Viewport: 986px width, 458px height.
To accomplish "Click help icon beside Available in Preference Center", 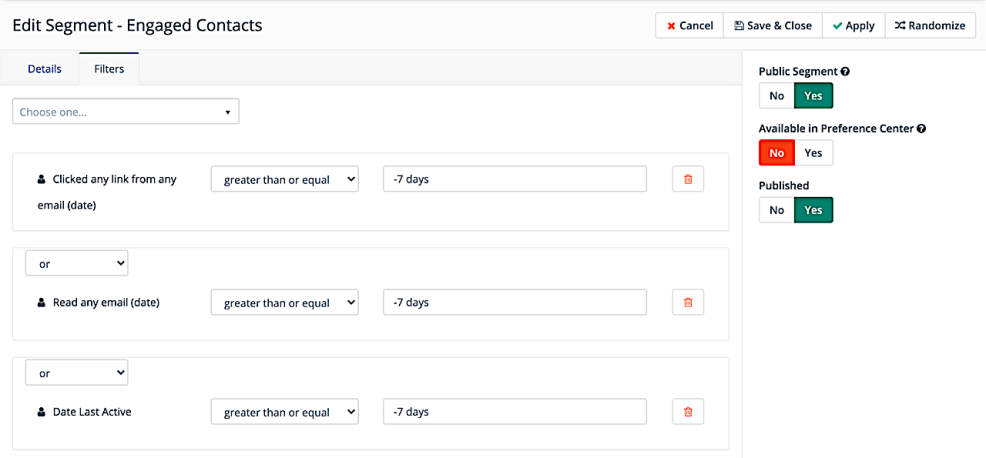I will 921,129.
